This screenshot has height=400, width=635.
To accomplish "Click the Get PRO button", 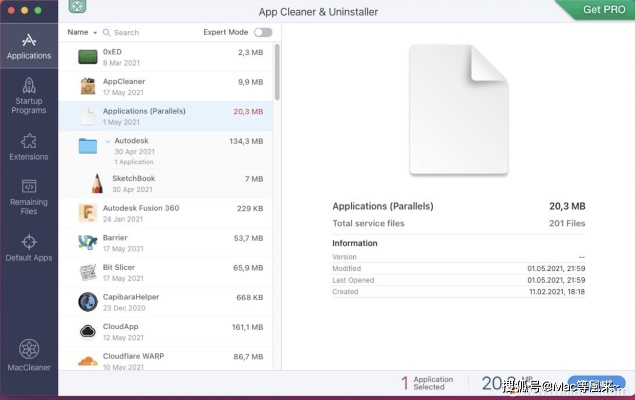I will (x=596, y=9).
